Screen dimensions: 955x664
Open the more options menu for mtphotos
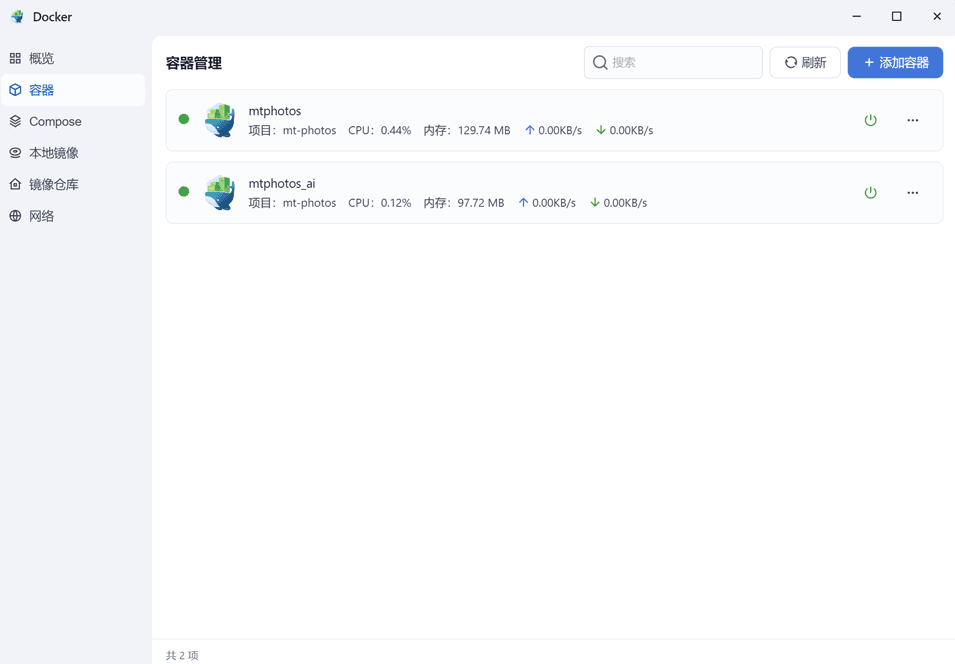tap(912, 120)
